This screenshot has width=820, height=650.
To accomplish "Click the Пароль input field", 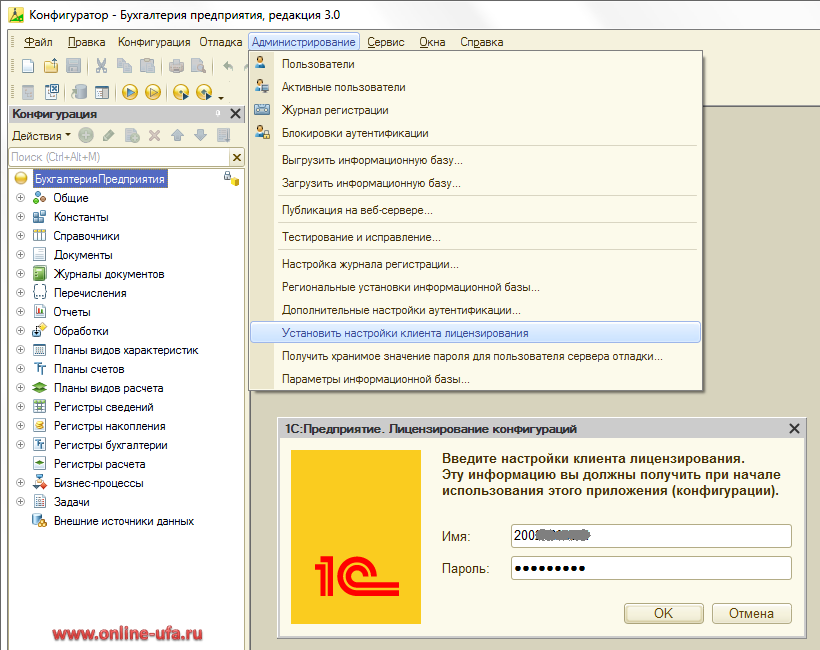I will [651, 568].
